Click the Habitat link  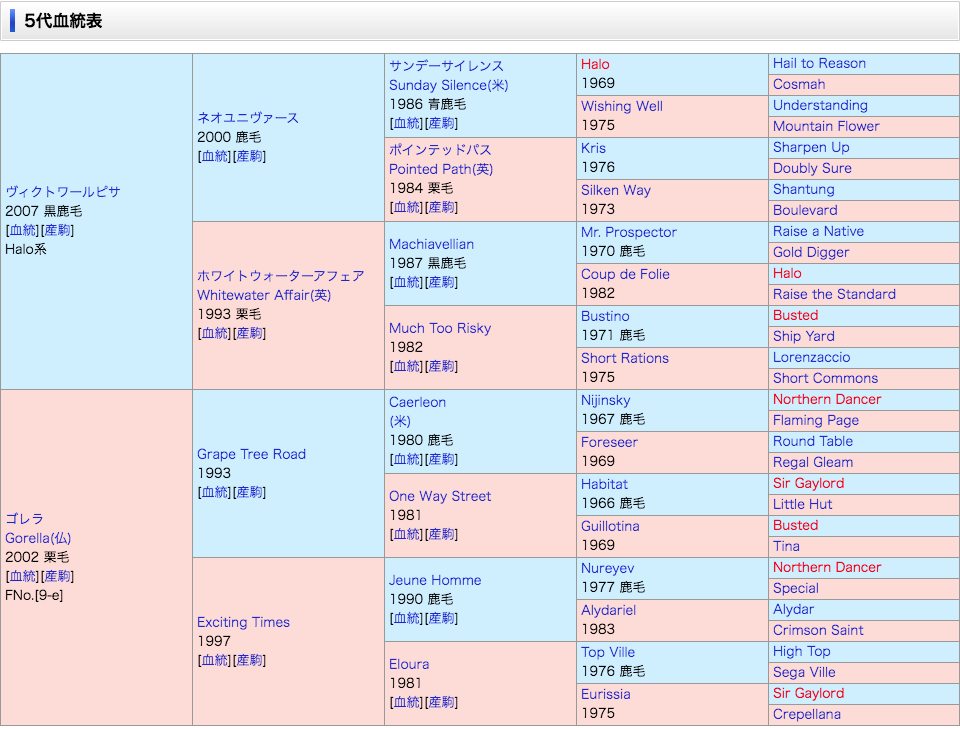point(604,484)
